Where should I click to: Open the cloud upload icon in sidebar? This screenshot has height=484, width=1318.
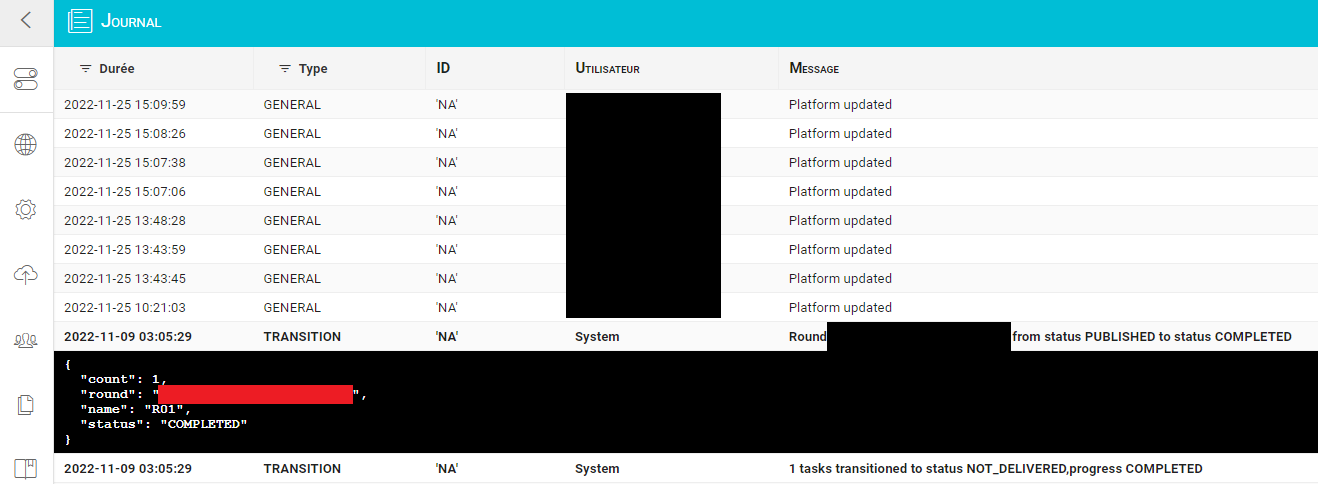point(26,275)
